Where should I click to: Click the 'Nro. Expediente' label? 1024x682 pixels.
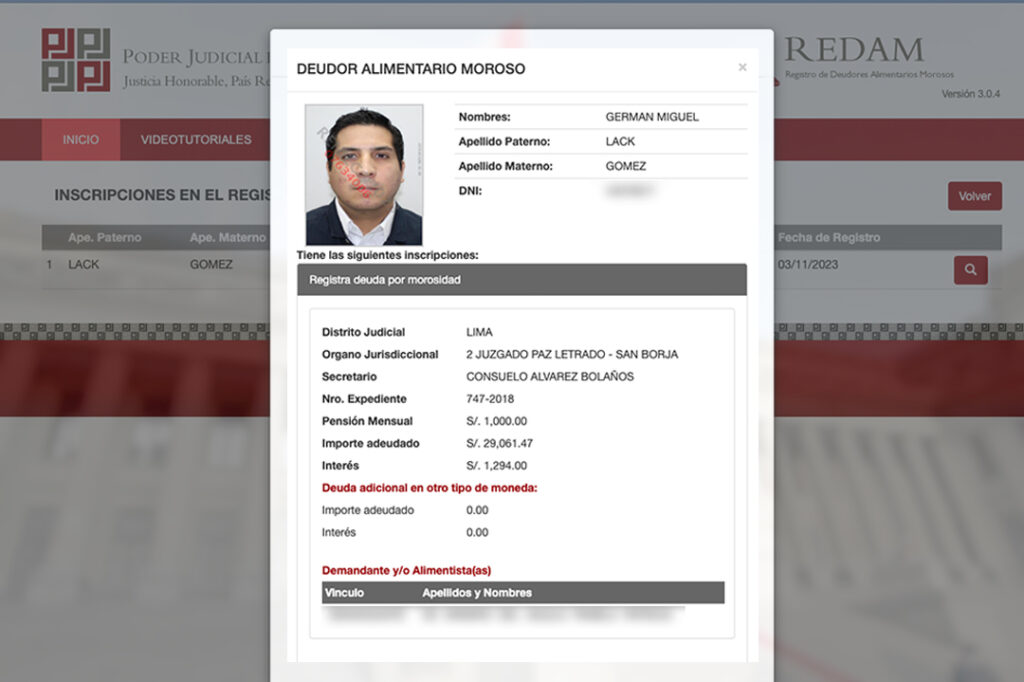pyautogui.click(x=364, y=399)
